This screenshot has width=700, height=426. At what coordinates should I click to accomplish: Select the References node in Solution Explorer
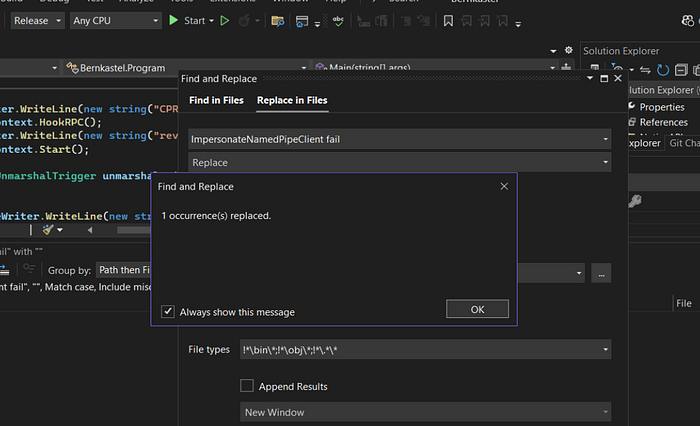tap(663, 122)
